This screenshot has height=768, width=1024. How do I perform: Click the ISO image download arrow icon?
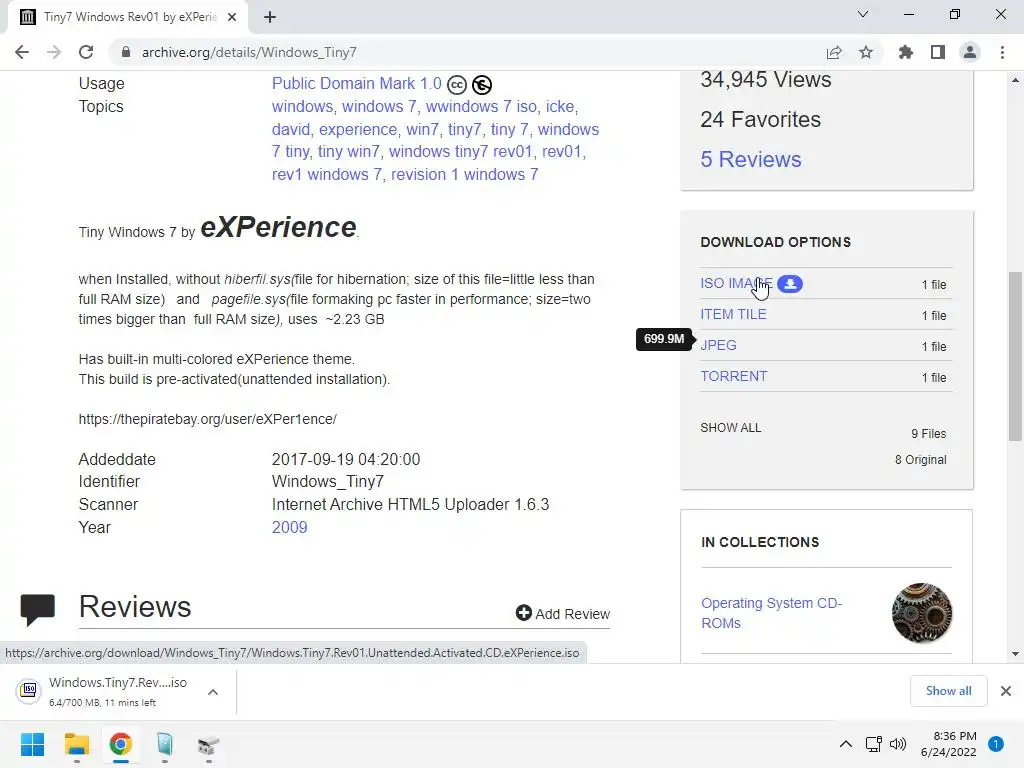click(x=790, y=284)
